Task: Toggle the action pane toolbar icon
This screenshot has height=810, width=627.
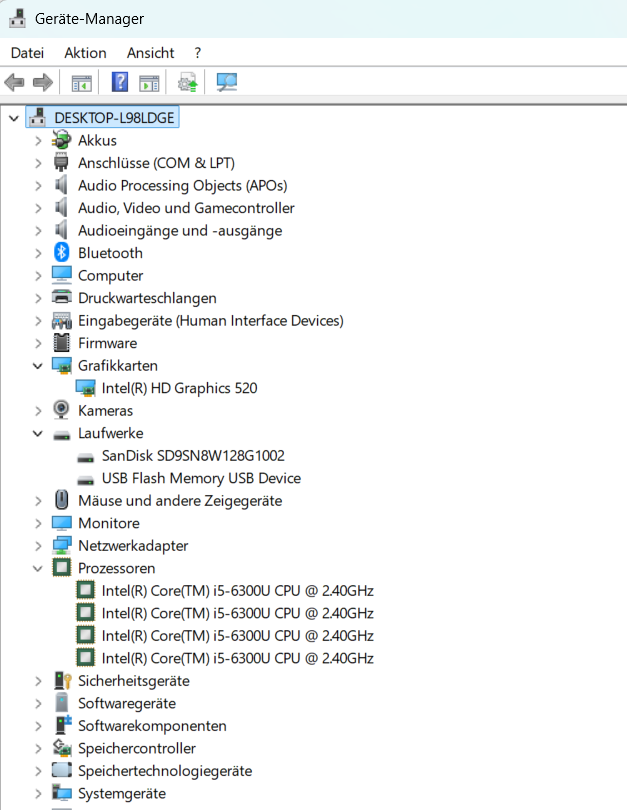Action: (x=149, y=83)
